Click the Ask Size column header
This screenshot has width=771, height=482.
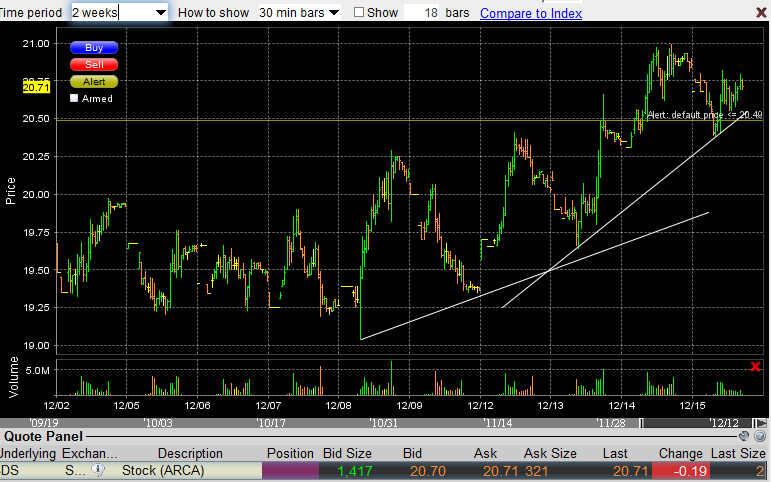(x=550, y=453)
